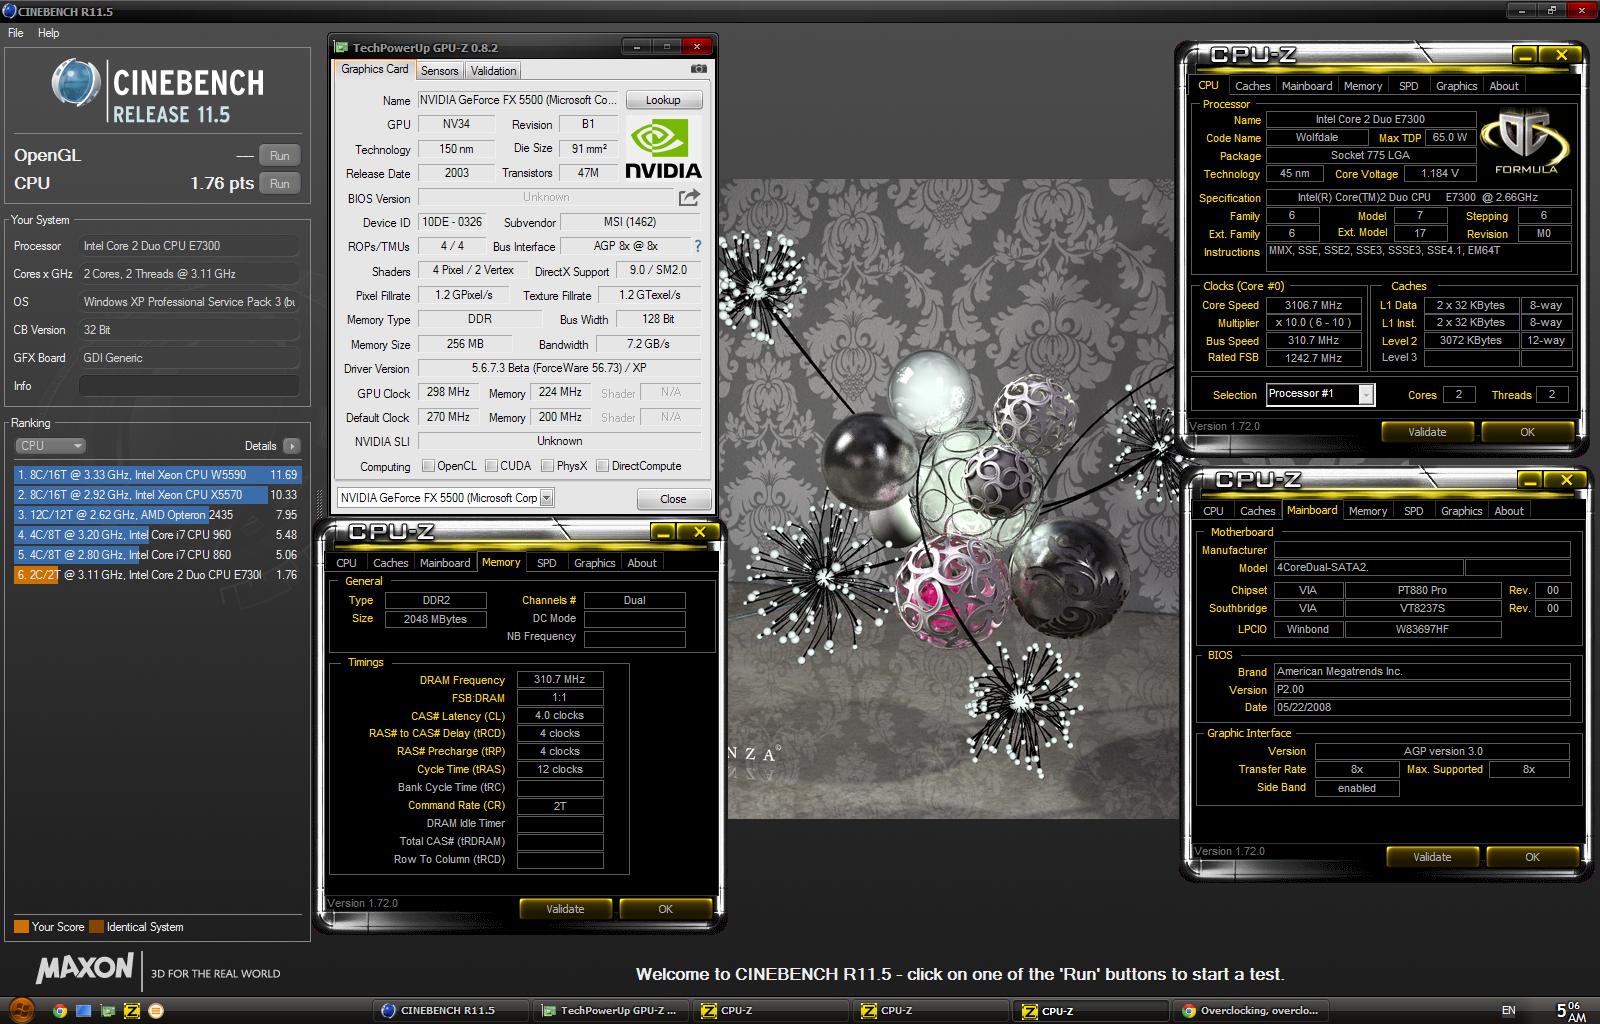Click the Windows Start orb
Viewport: 1600px width, 1024px height.
click(x=21, y=1010)
